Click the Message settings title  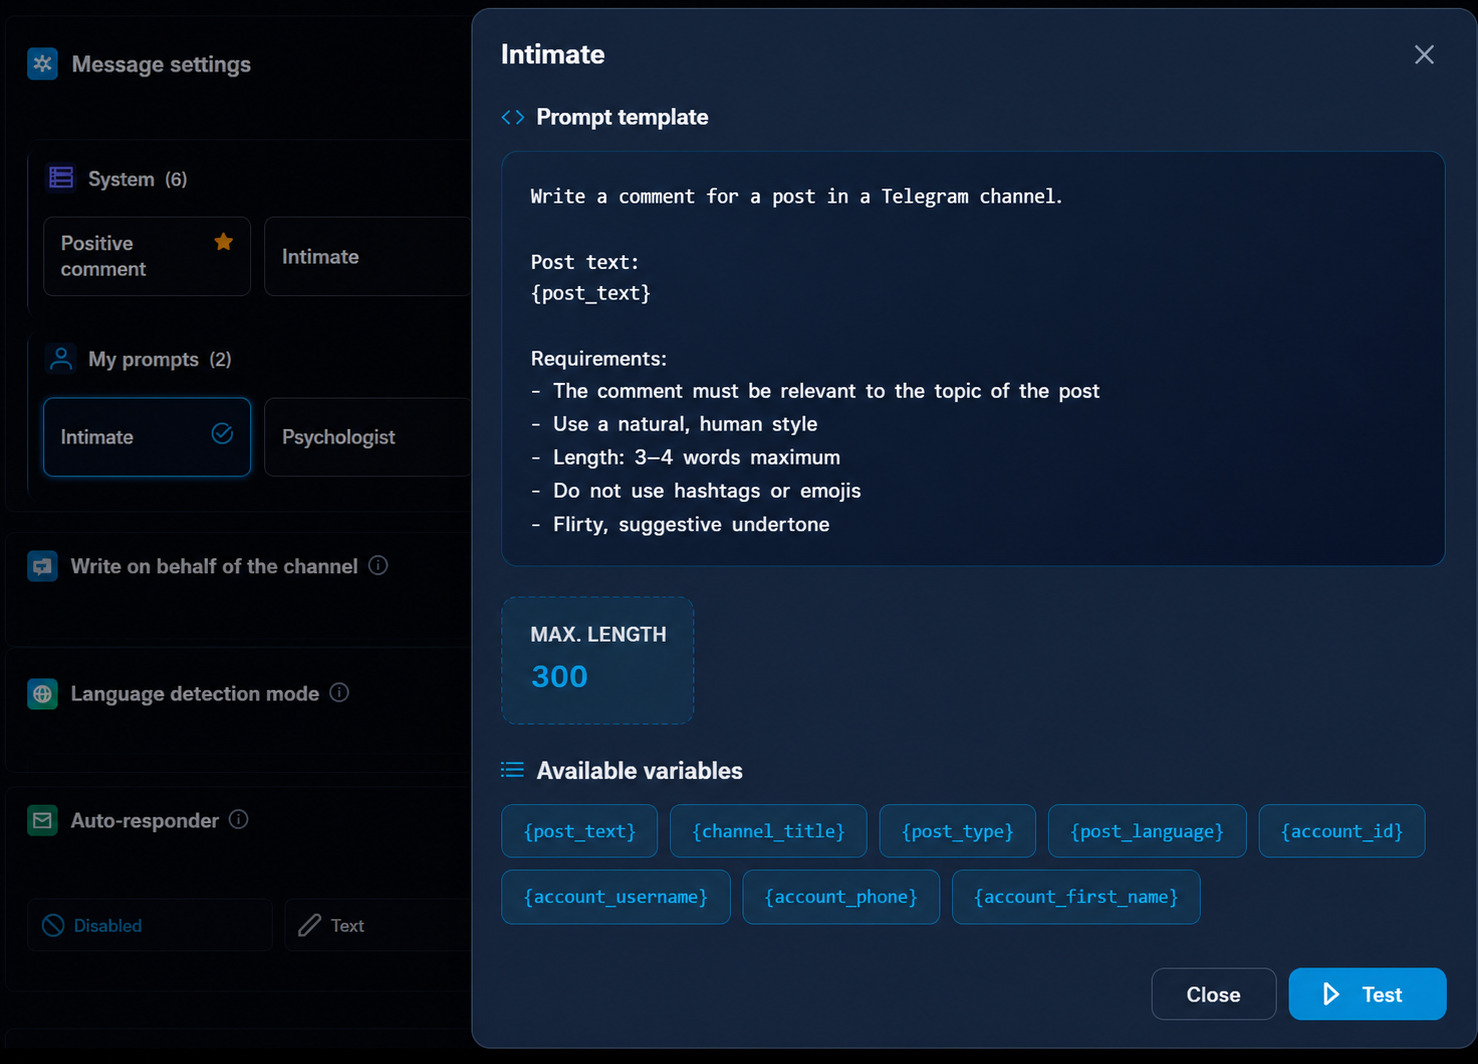pos(161,64)
